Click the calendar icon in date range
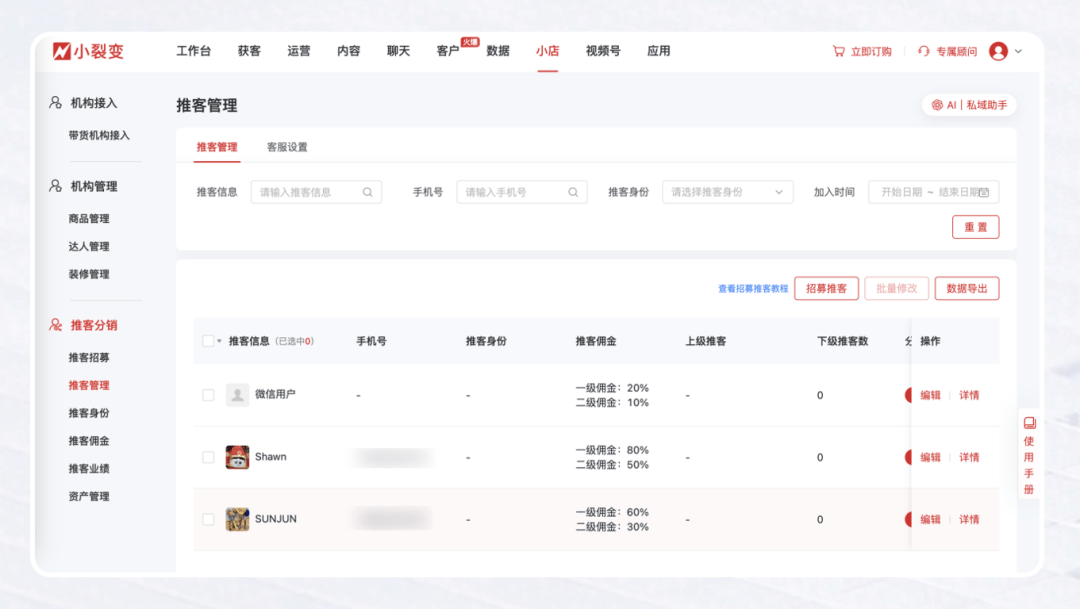Screen dimensions: 1080x609 pos(984,192)
